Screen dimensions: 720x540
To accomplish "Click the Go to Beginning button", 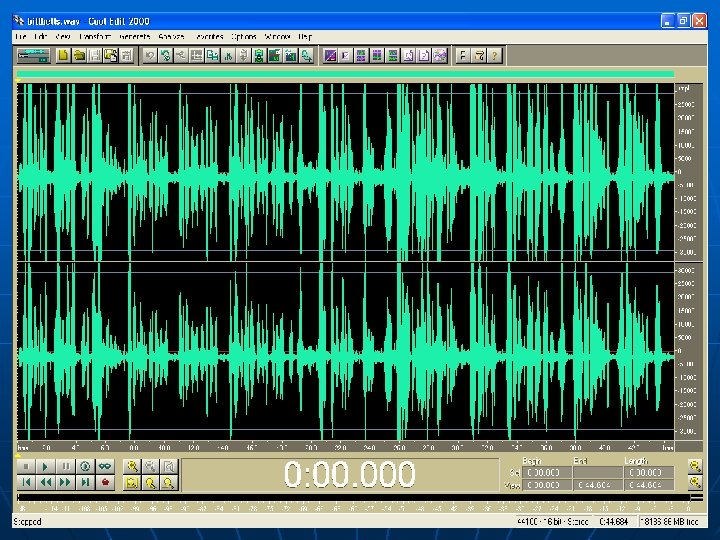I will pyautogui.click(x=27, y=482).
